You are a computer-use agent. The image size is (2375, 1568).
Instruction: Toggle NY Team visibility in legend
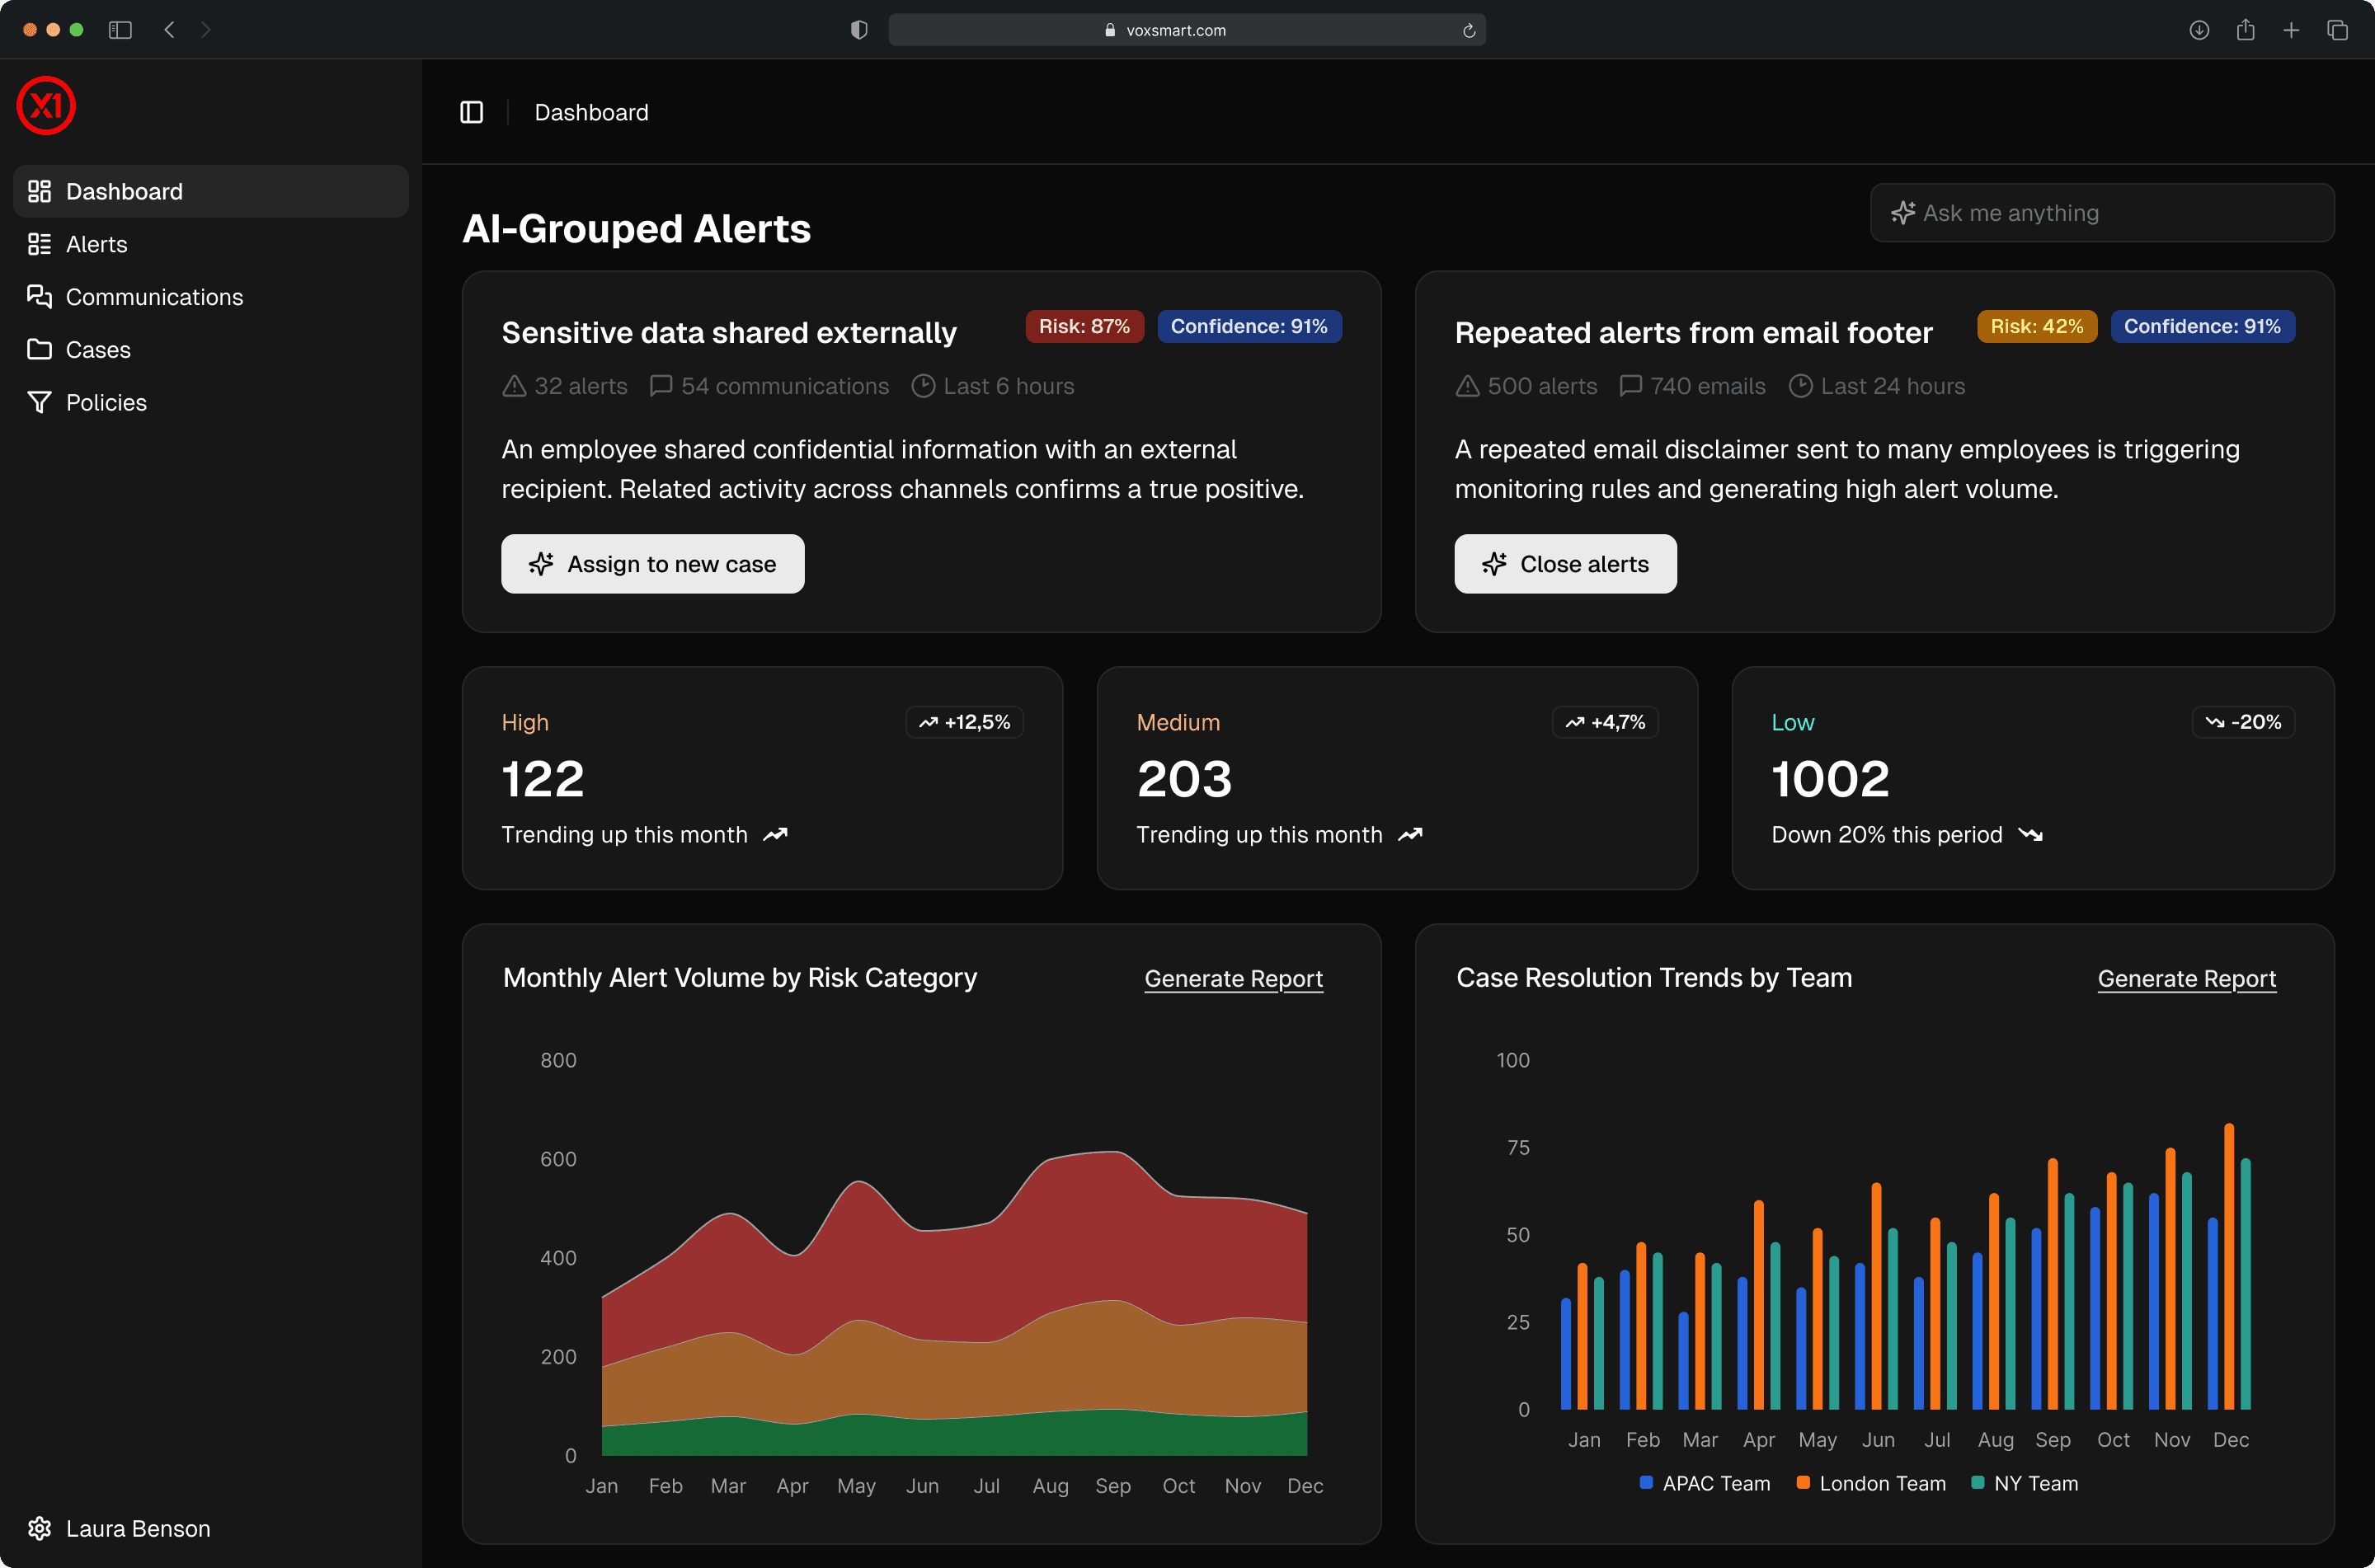click(2025, 1483)
